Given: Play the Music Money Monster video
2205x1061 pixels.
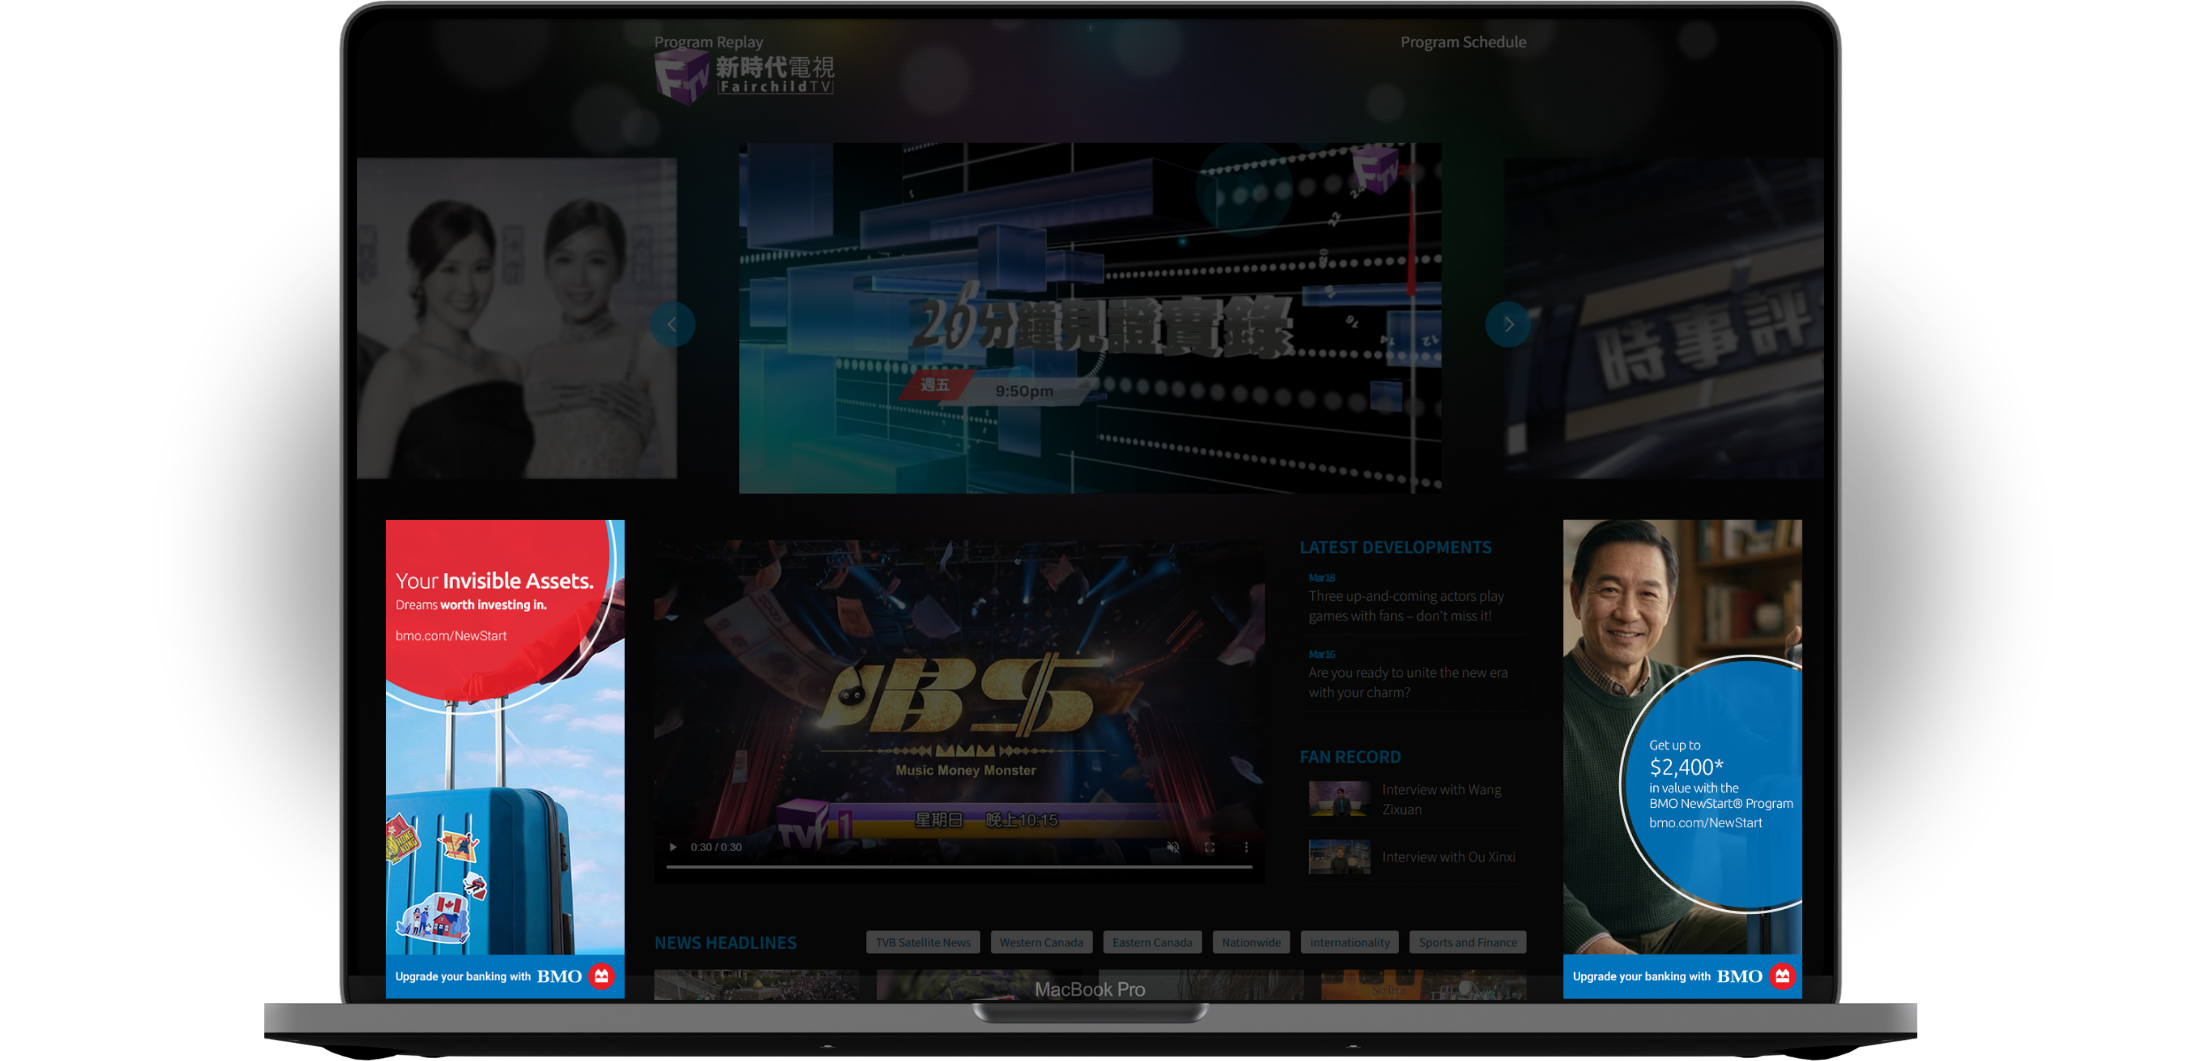Looking at the screenshot, I should 673,847.
